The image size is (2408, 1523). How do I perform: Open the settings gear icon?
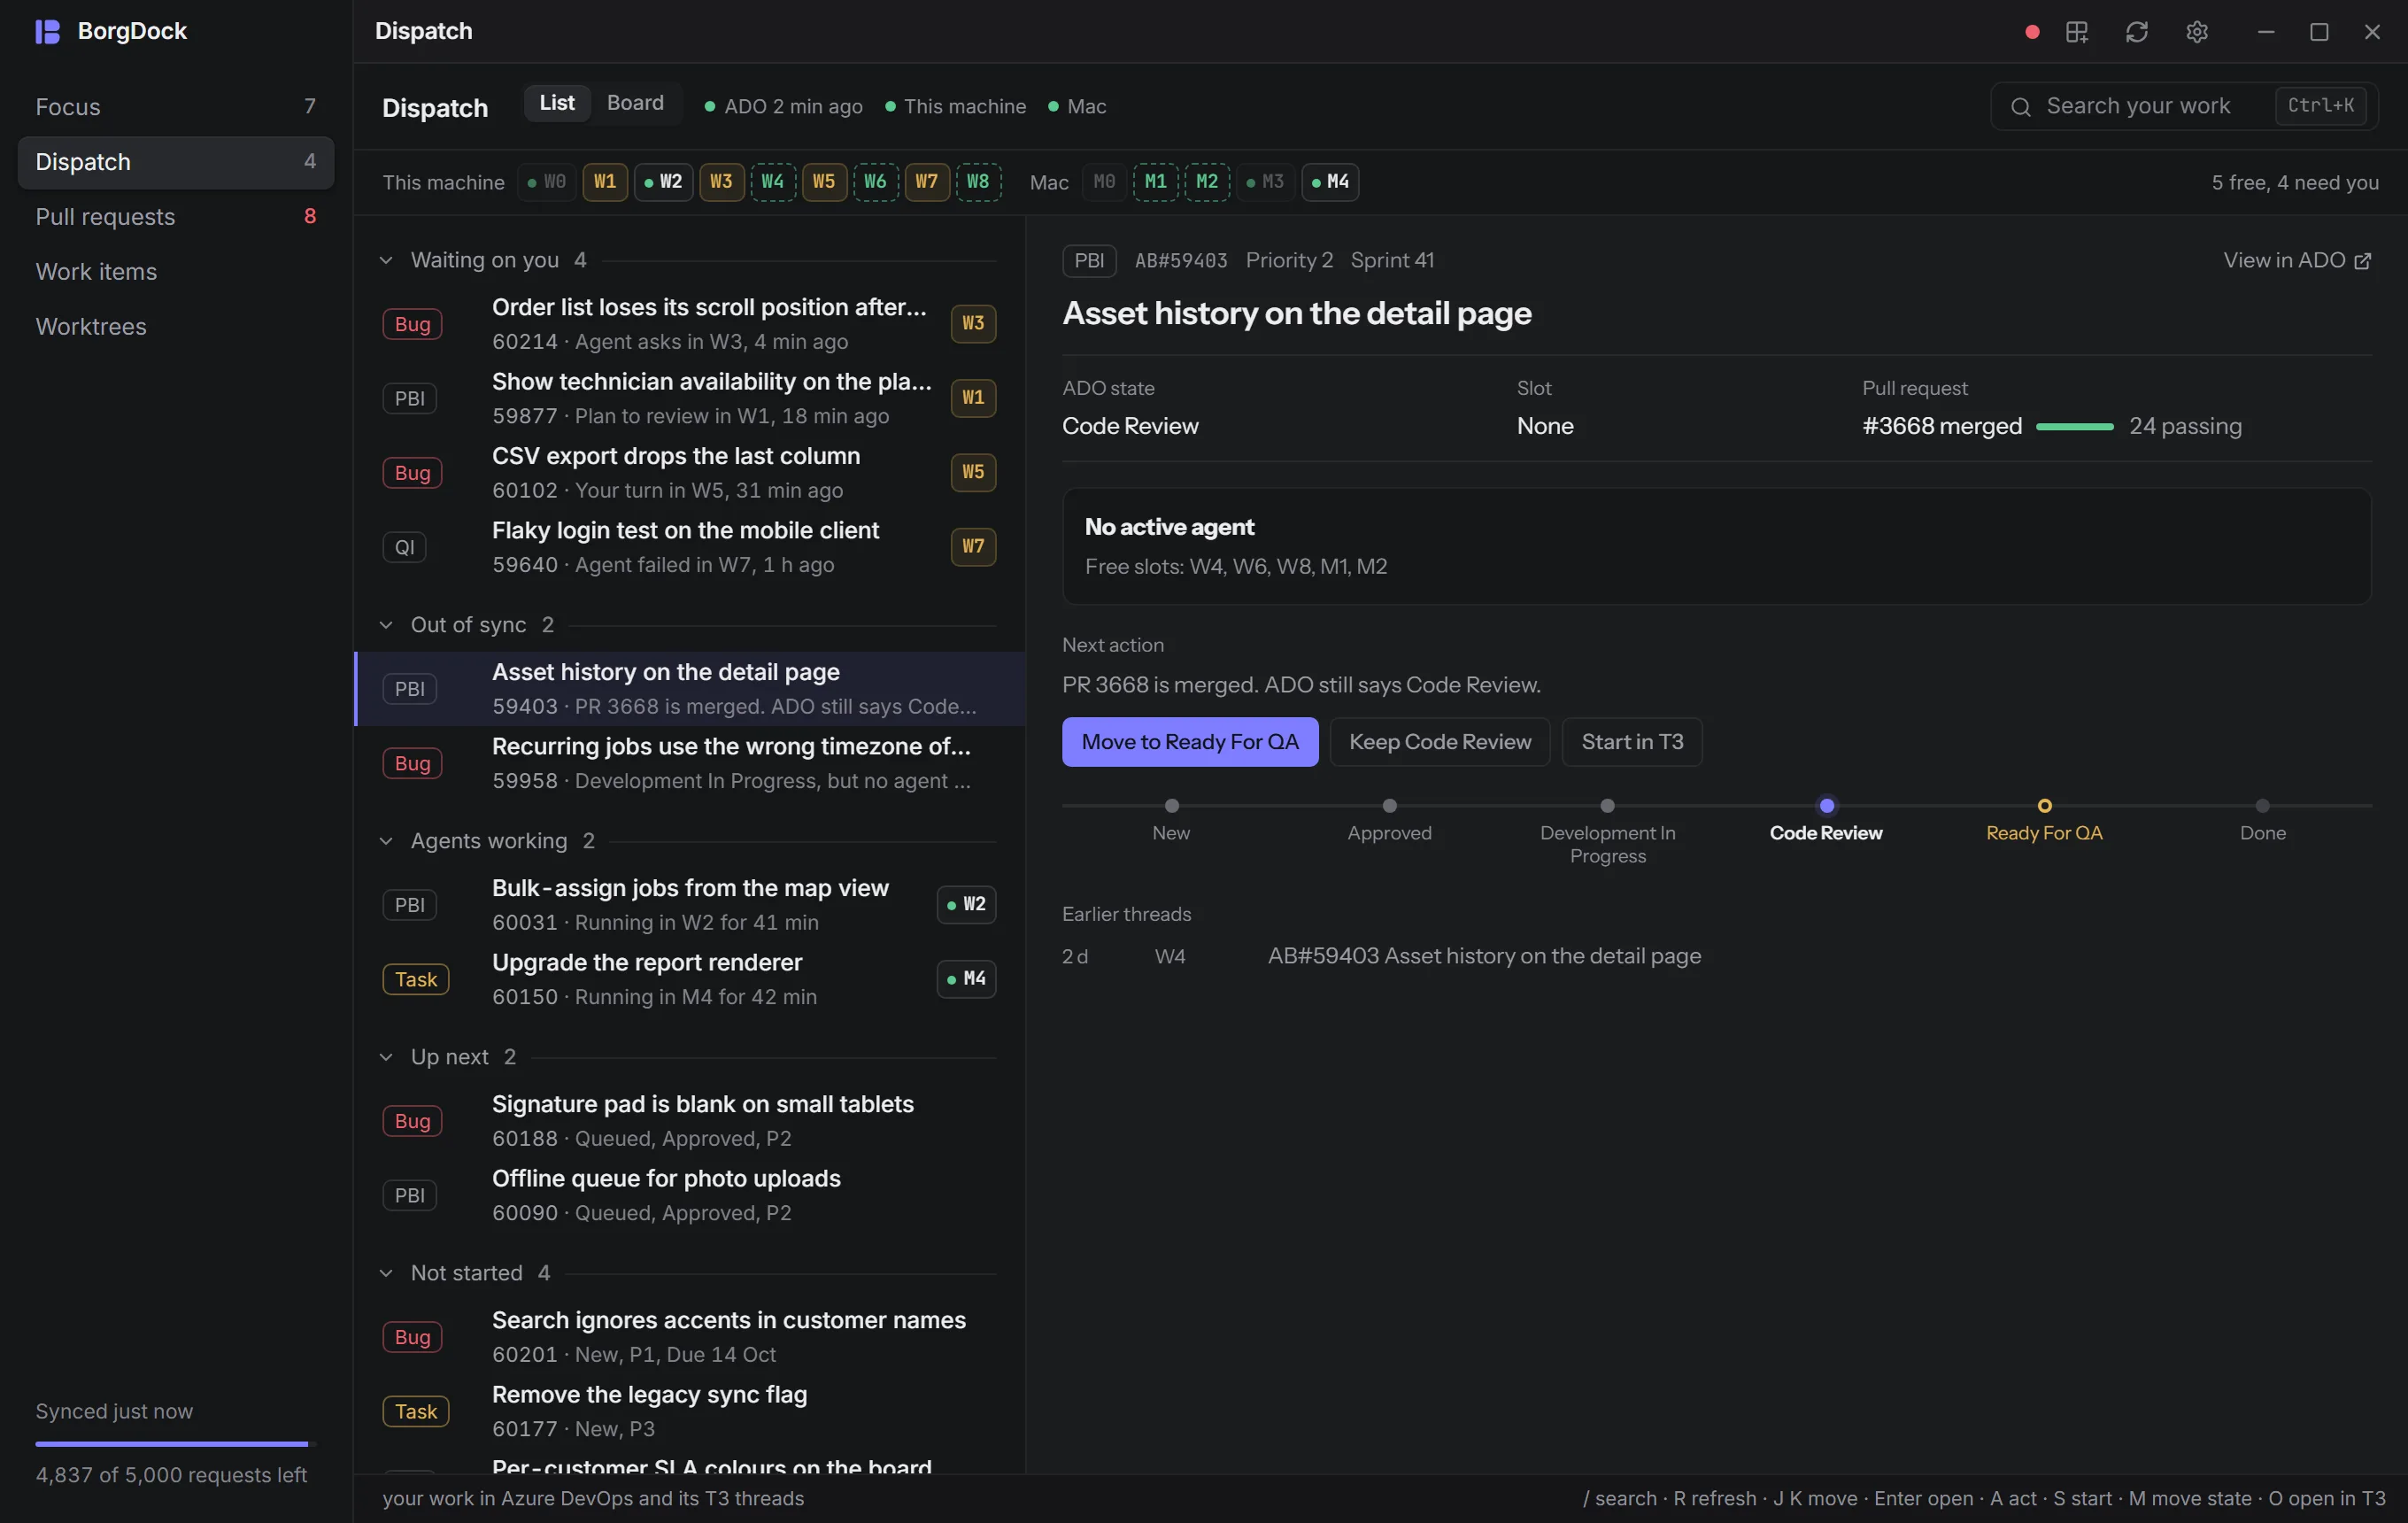pos(2196,32)
